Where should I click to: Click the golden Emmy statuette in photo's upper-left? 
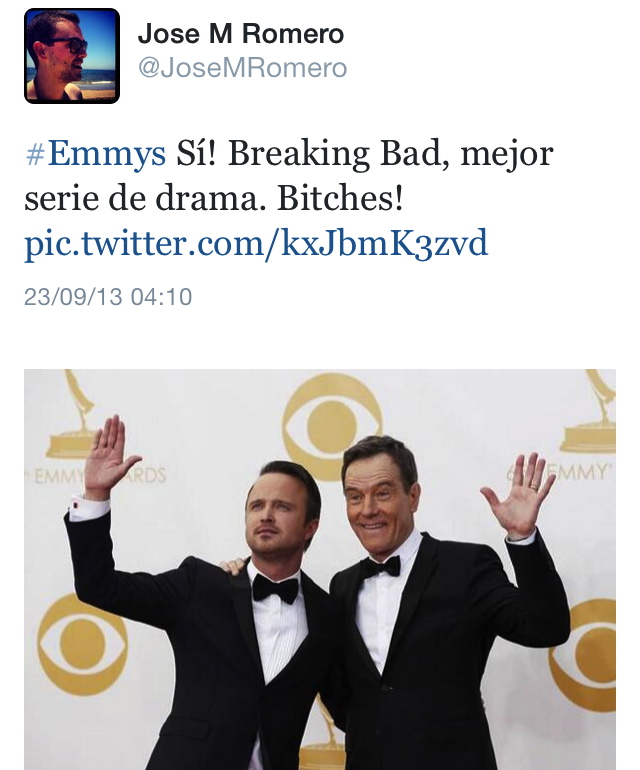[73, 415]
